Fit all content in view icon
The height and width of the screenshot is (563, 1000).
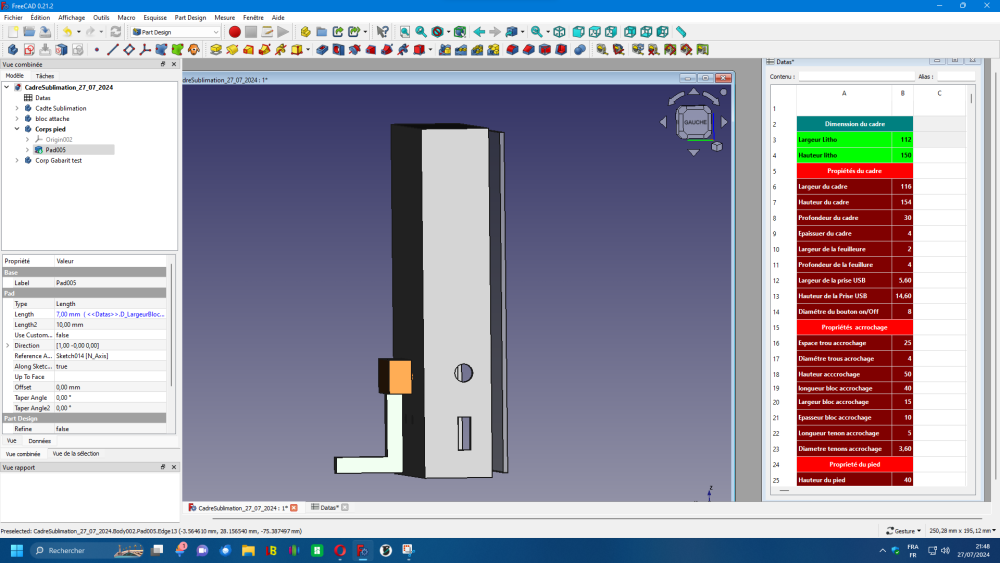coord(405,32)
